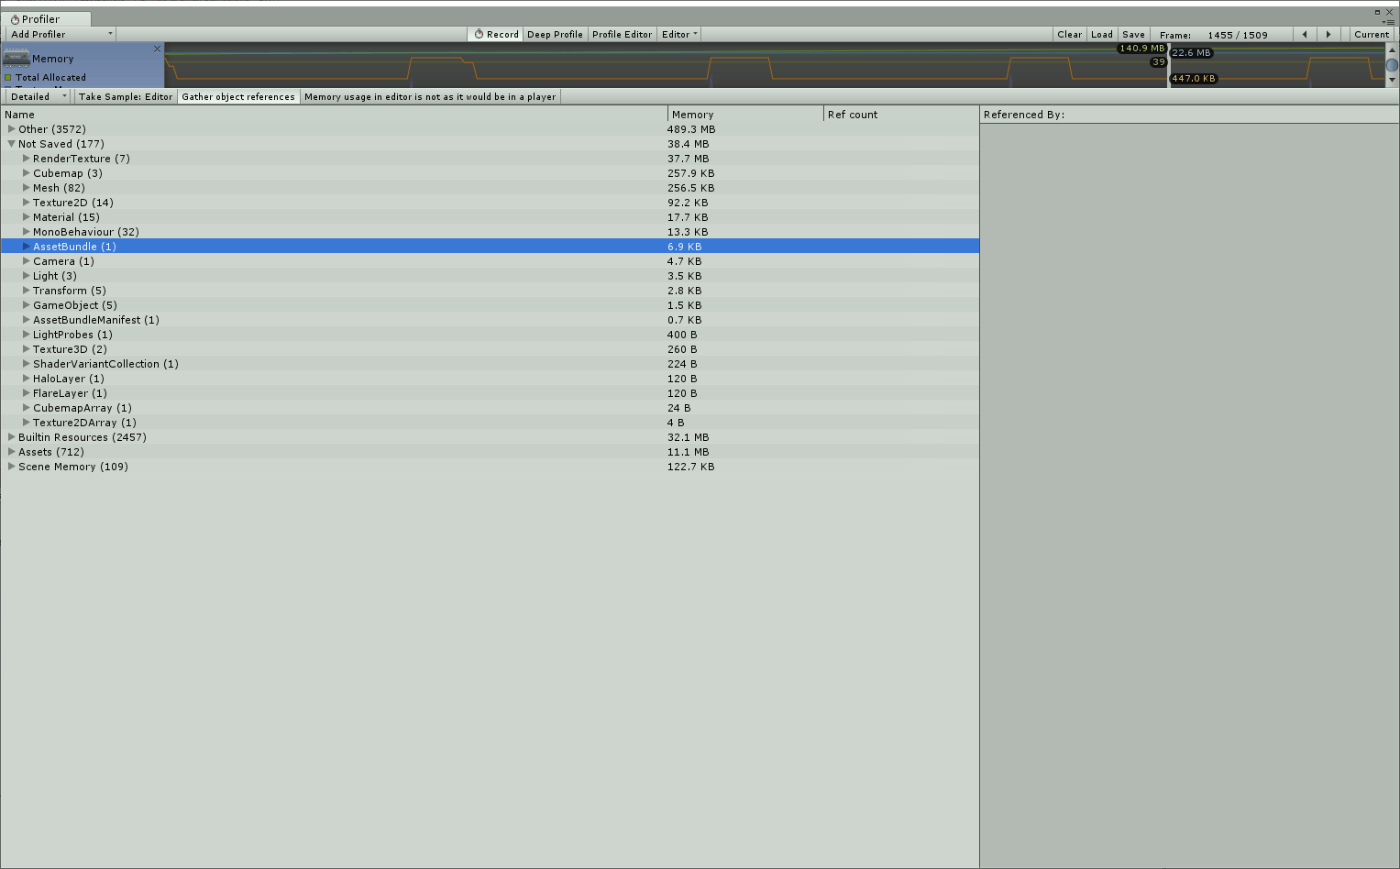The image size is (1400, 869).
Task: Select the FlareLayer (1) row
Action: 489,393
